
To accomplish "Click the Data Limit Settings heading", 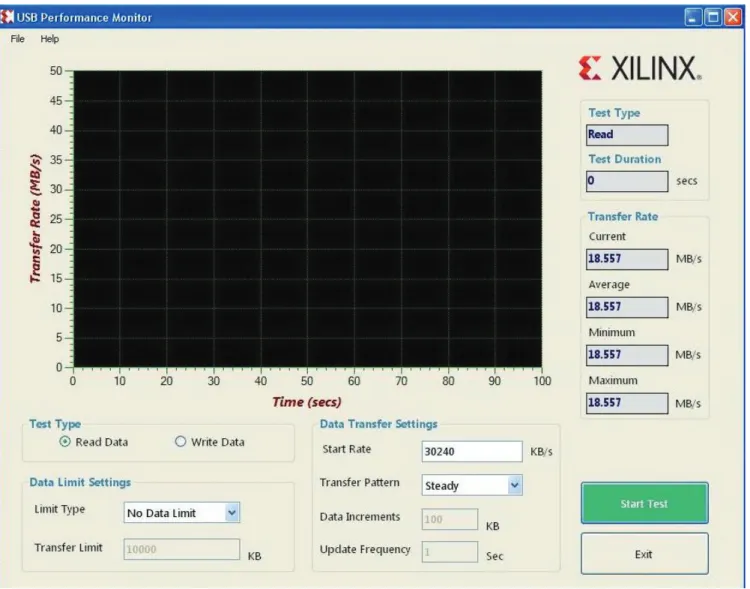I will pyautogui.click(x=80, y=482).
